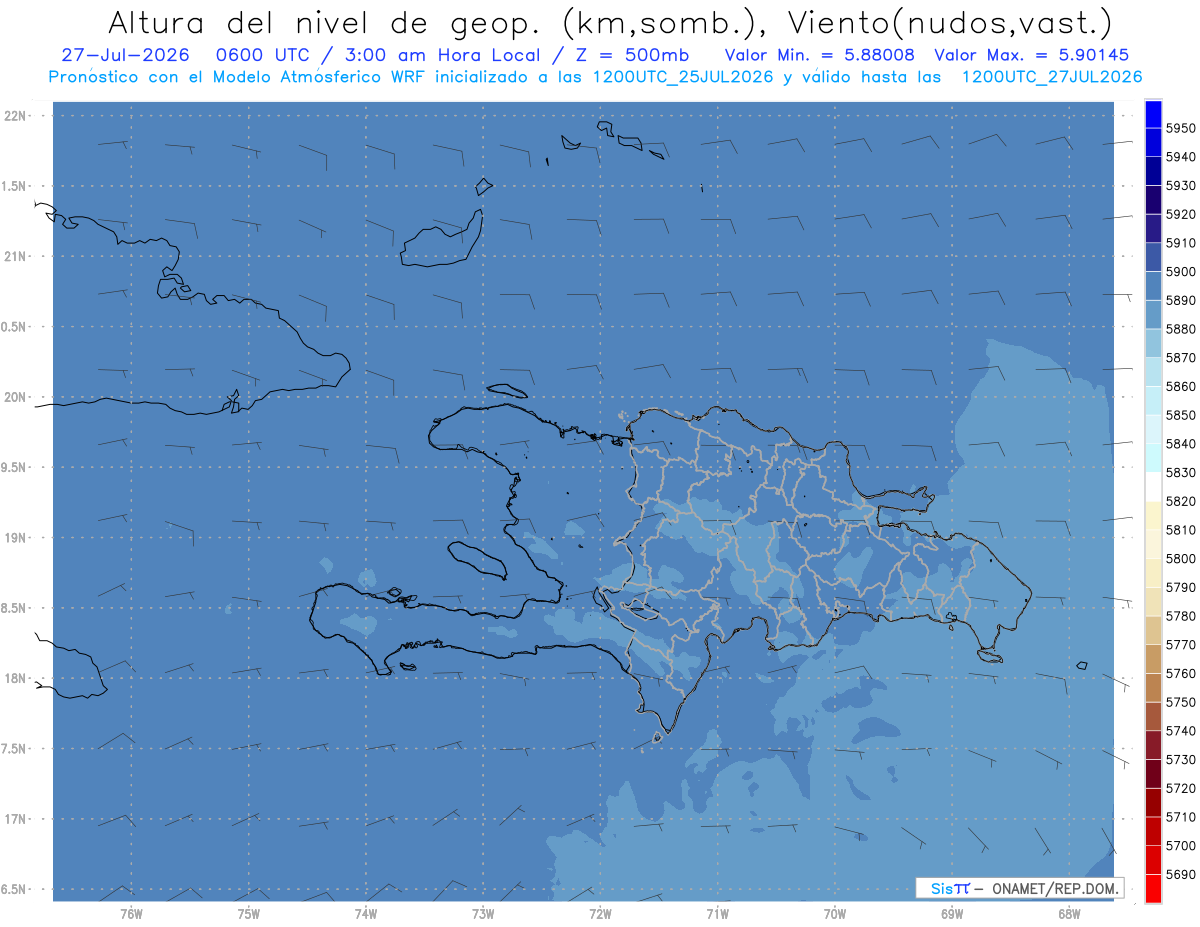The width and height of the screenshot is (1200, 927).
Task: Click the 20N latitude label
Action: tap(14, 397)
